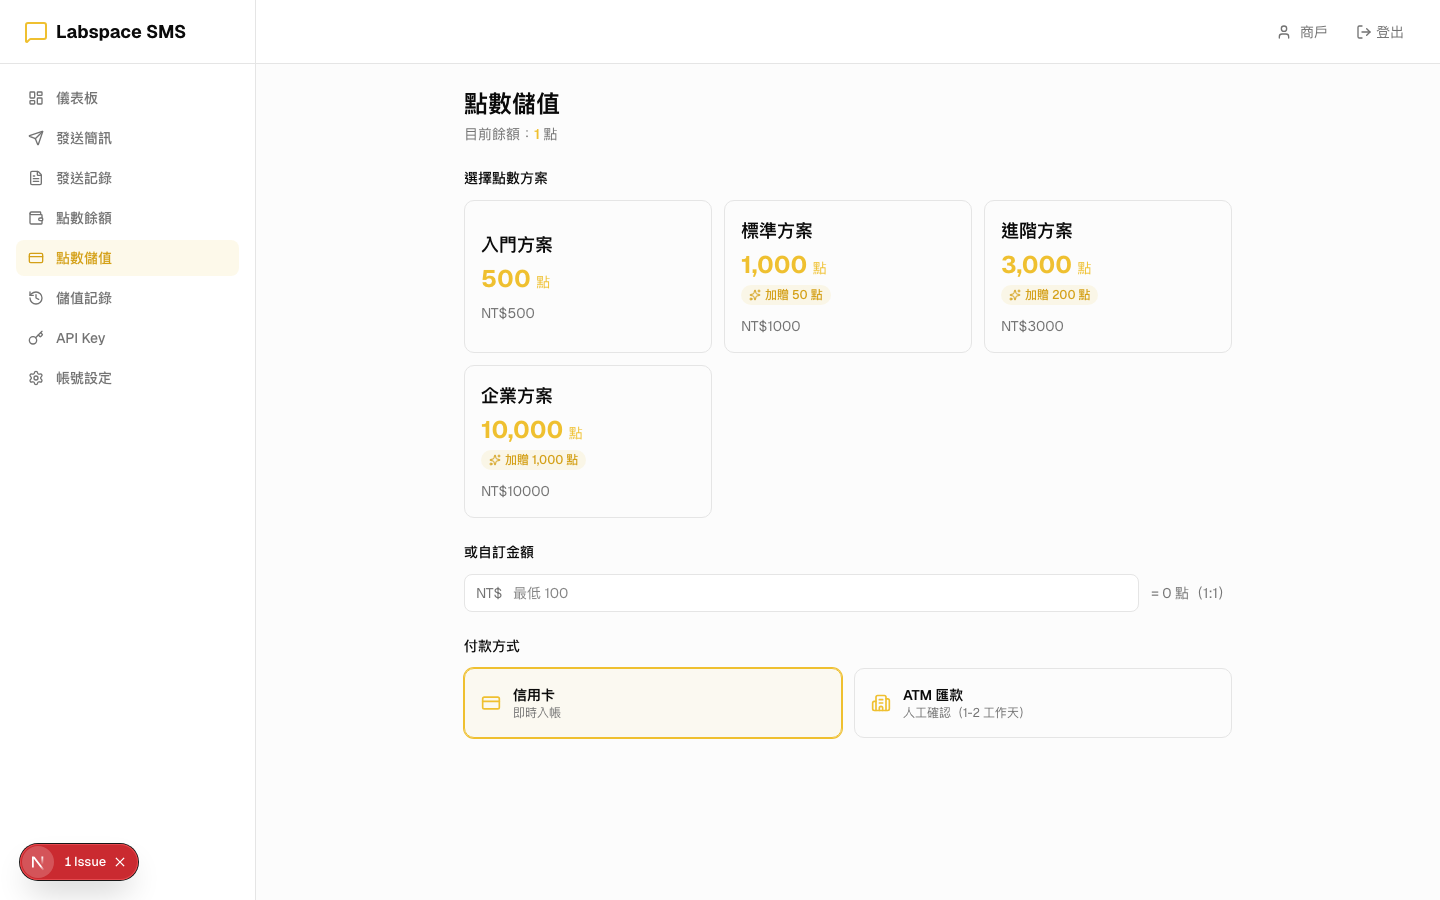
Task: Open 發送記錄 via its document icon
Action: [36, 178]
